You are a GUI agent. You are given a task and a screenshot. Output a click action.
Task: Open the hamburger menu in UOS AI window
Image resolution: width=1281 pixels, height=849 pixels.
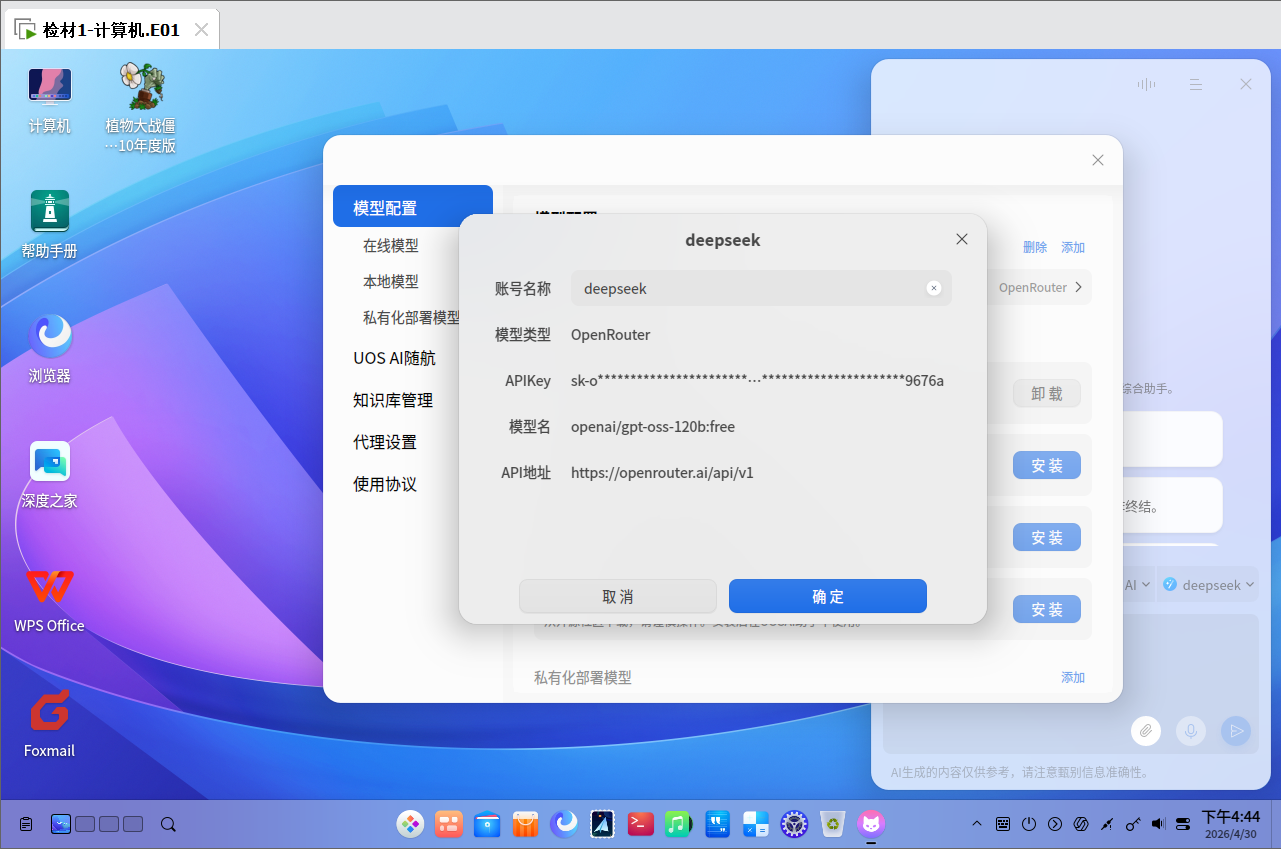[1196, 85]
